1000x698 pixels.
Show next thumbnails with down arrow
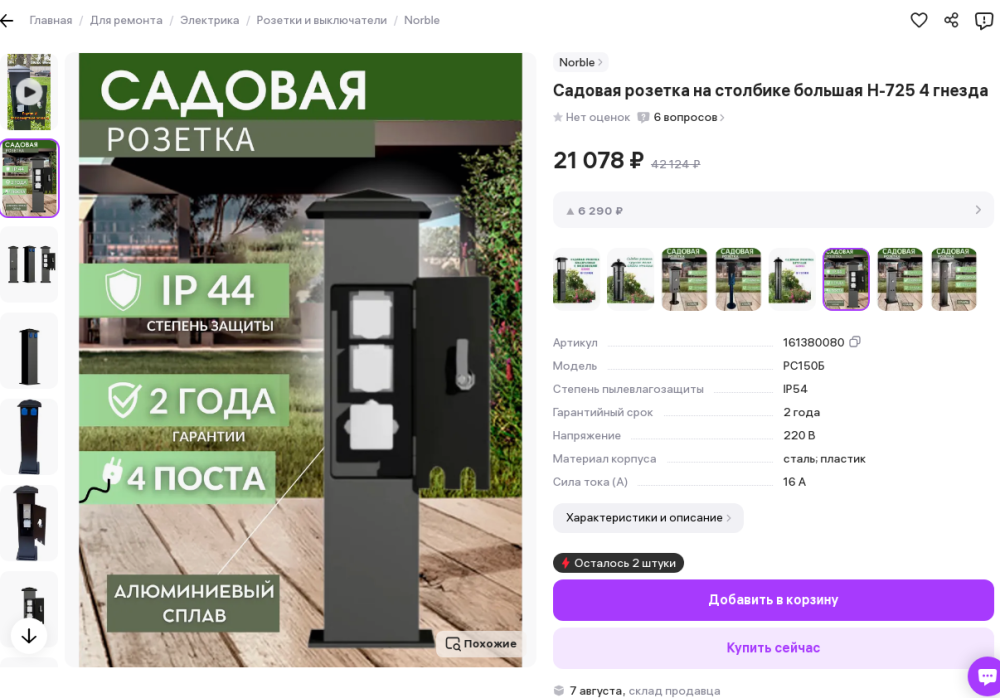pos(29,636)
